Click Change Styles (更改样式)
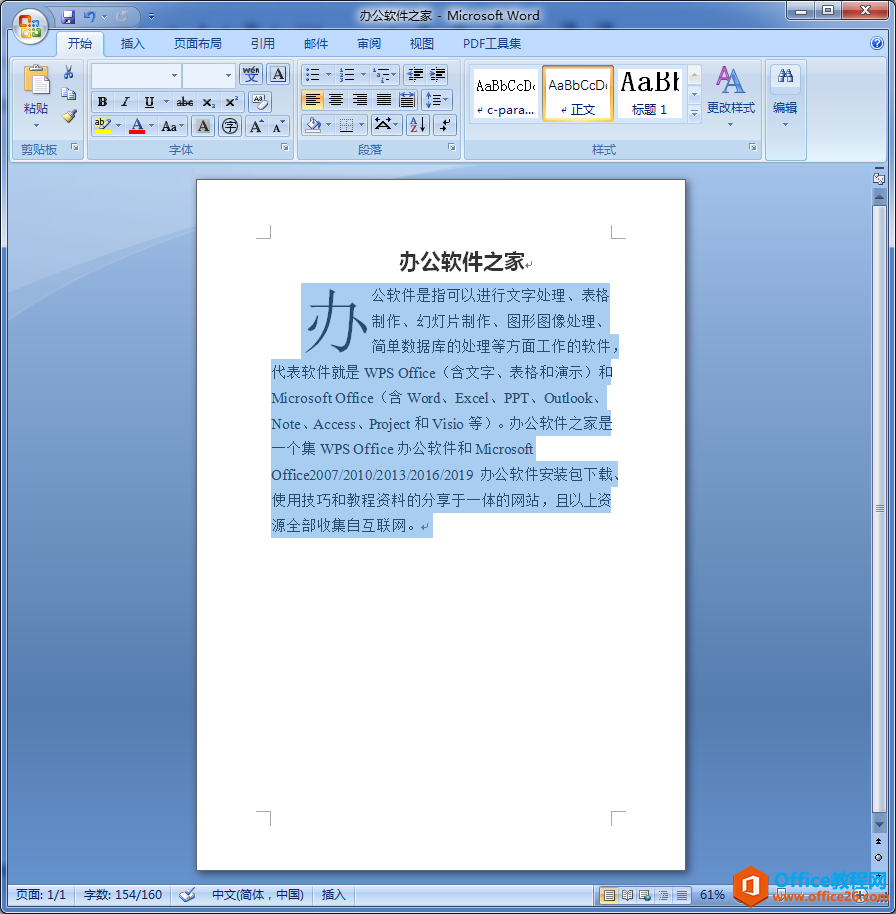Image resolution: width=896 pixels, height=914 pixels. [730, 96]
